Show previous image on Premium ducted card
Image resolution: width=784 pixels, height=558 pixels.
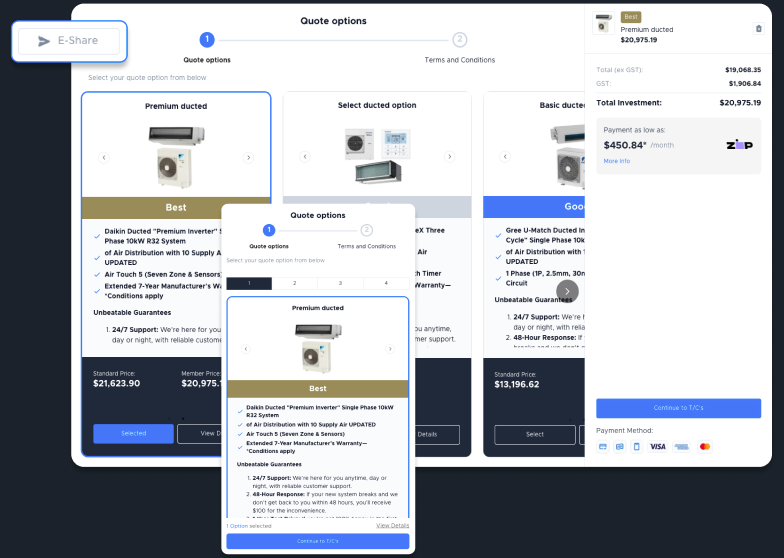(x=103, y=157)
